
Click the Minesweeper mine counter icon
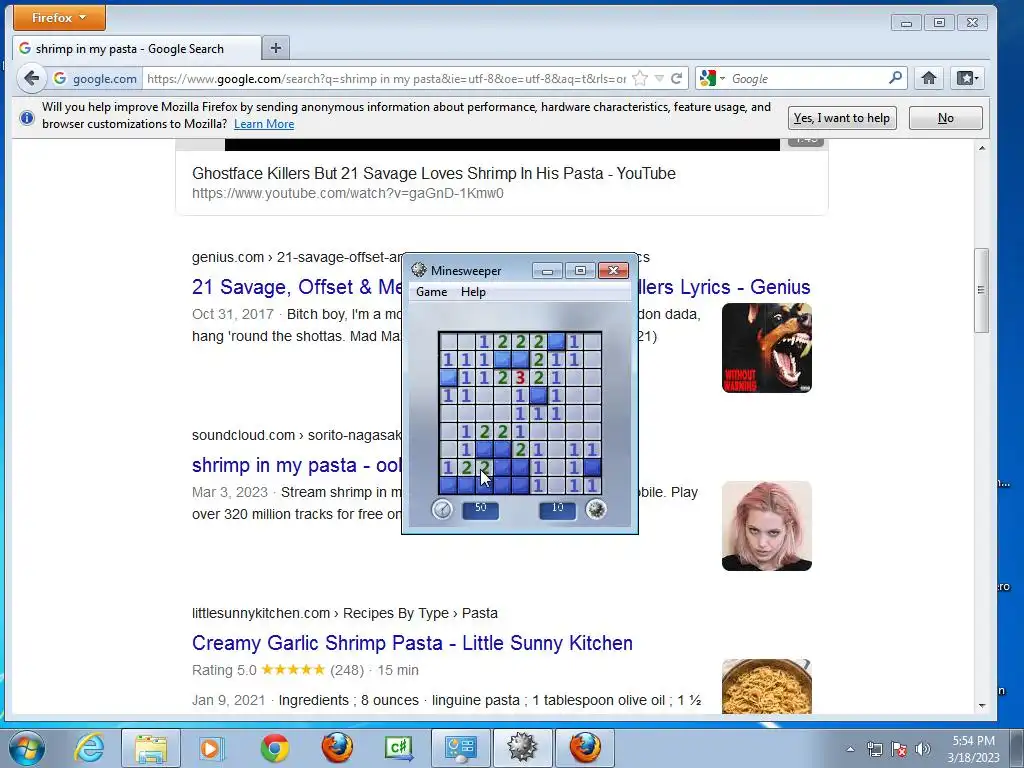[596, 509]
